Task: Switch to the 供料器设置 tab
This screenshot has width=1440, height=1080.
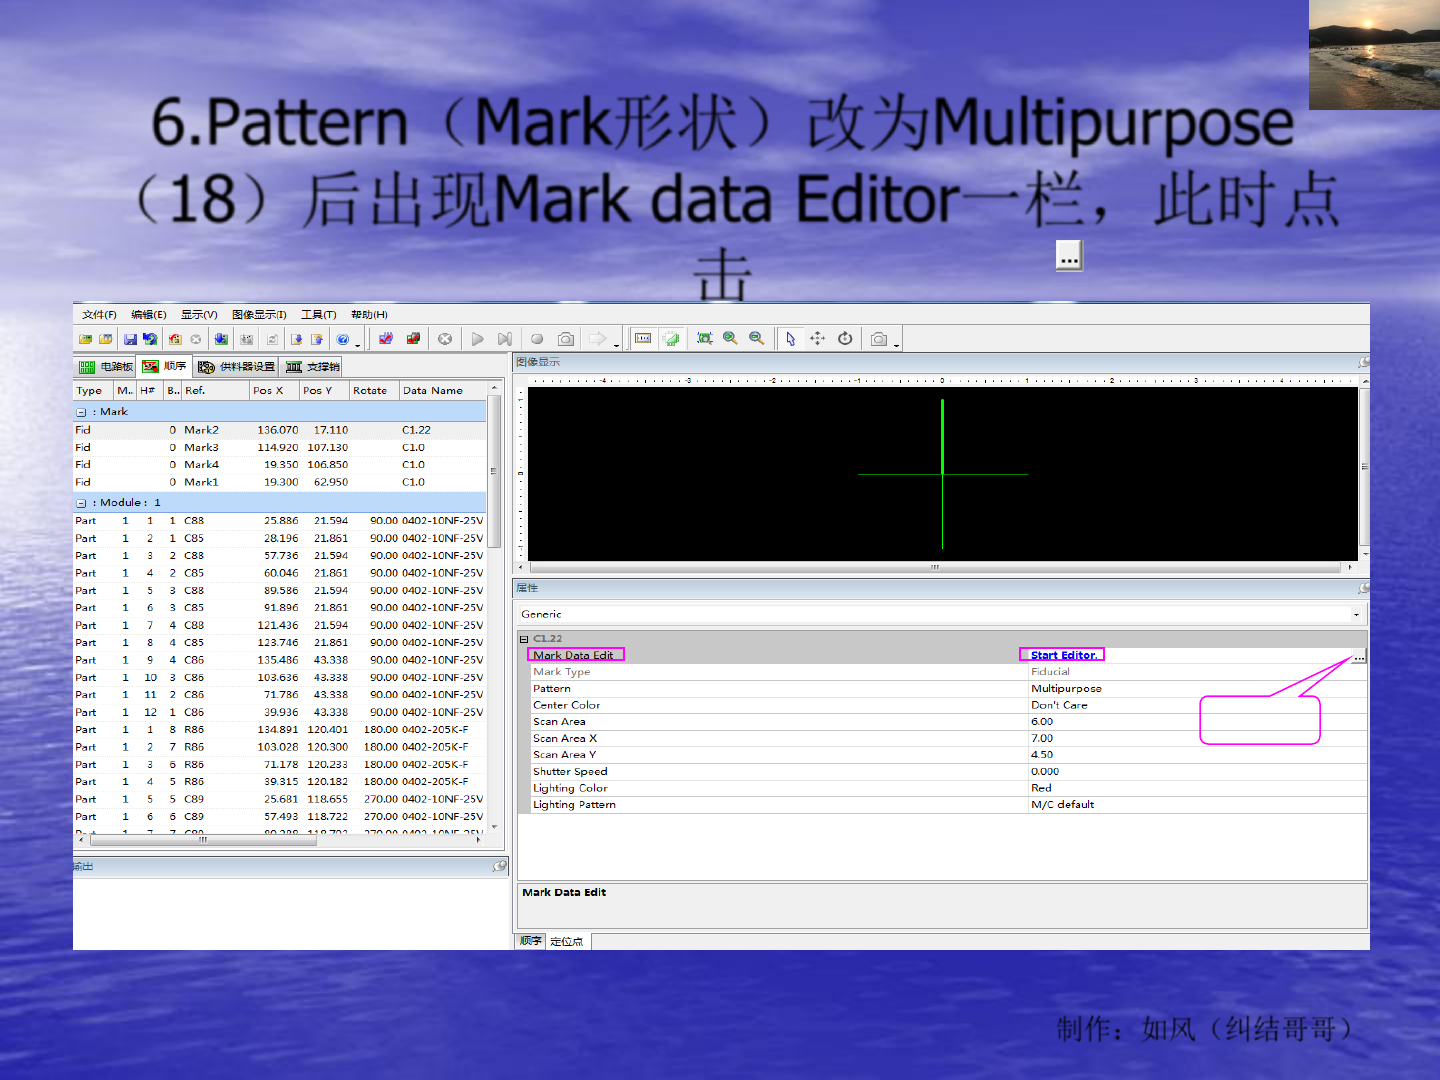Action: coord(236,367)
